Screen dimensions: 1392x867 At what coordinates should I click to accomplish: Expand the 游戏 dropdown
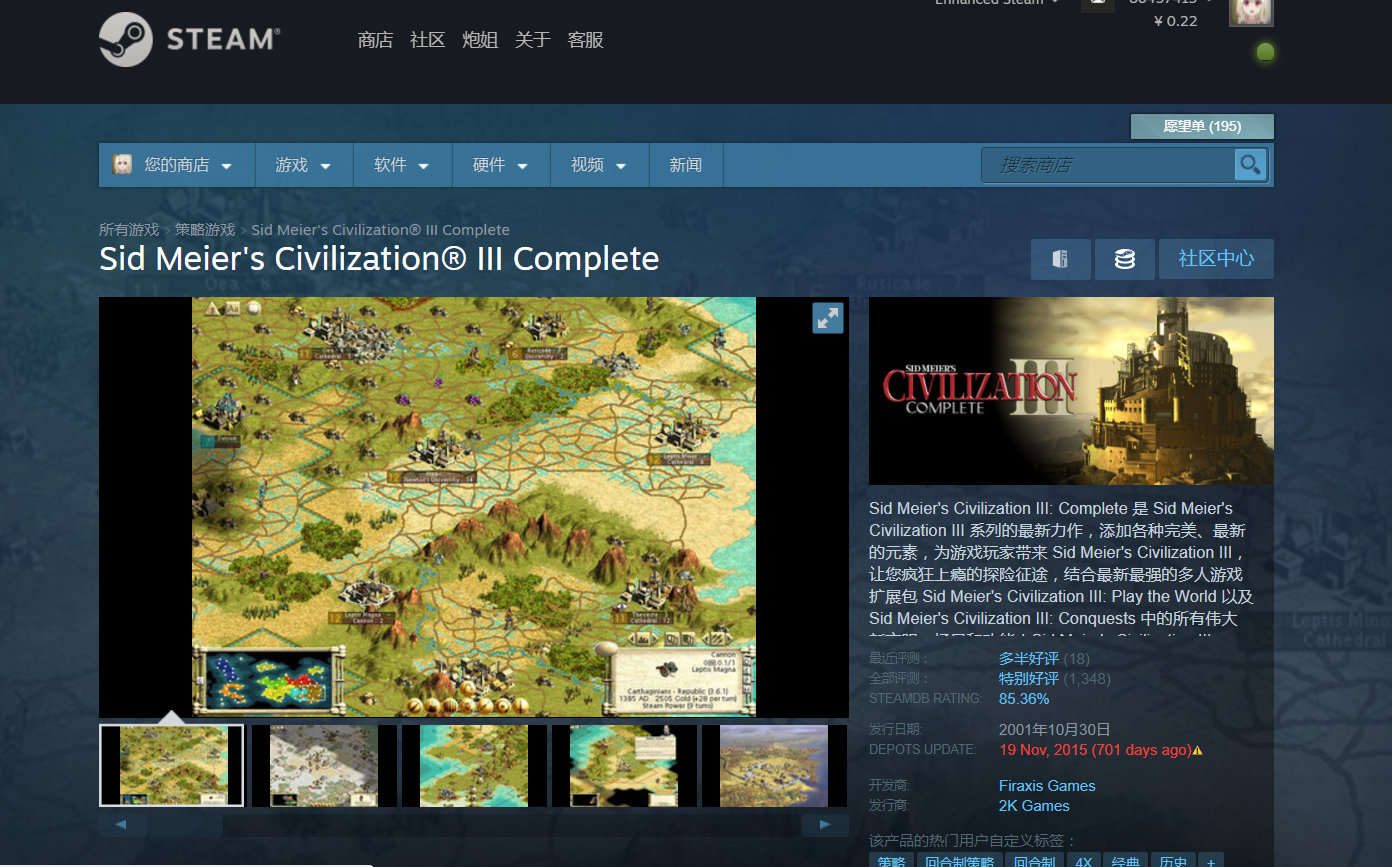tap(304, 165)
